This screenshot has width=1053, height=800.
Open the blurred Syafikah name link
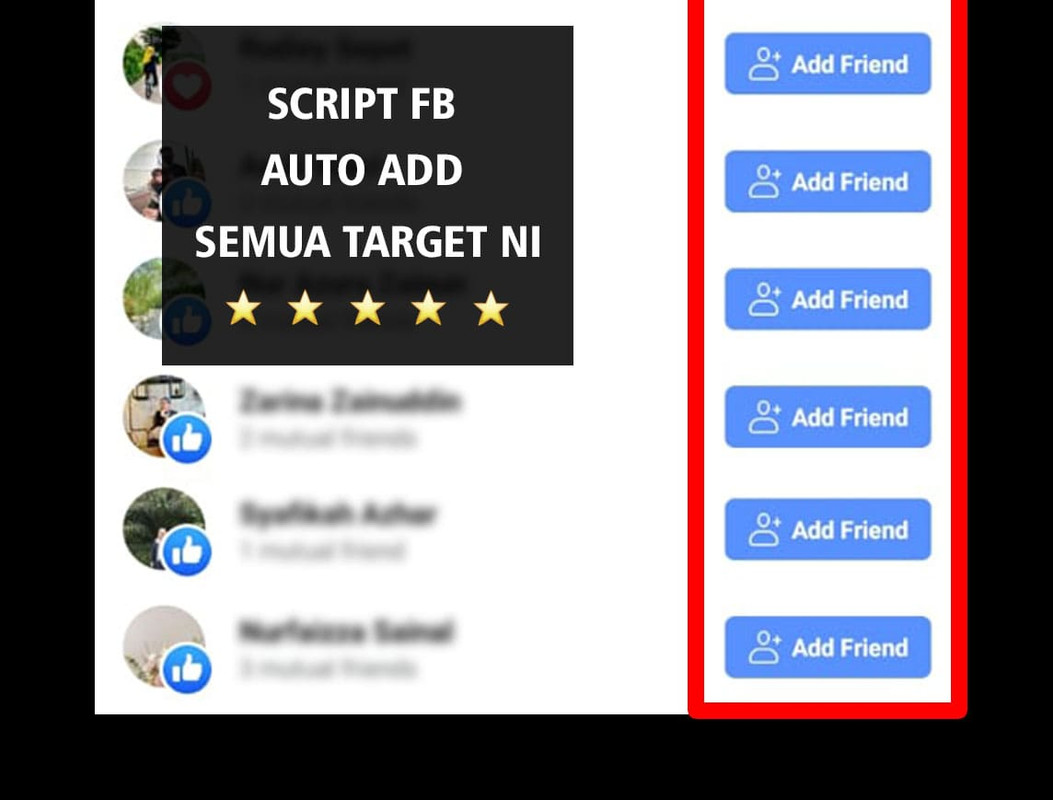click(338, 514)
